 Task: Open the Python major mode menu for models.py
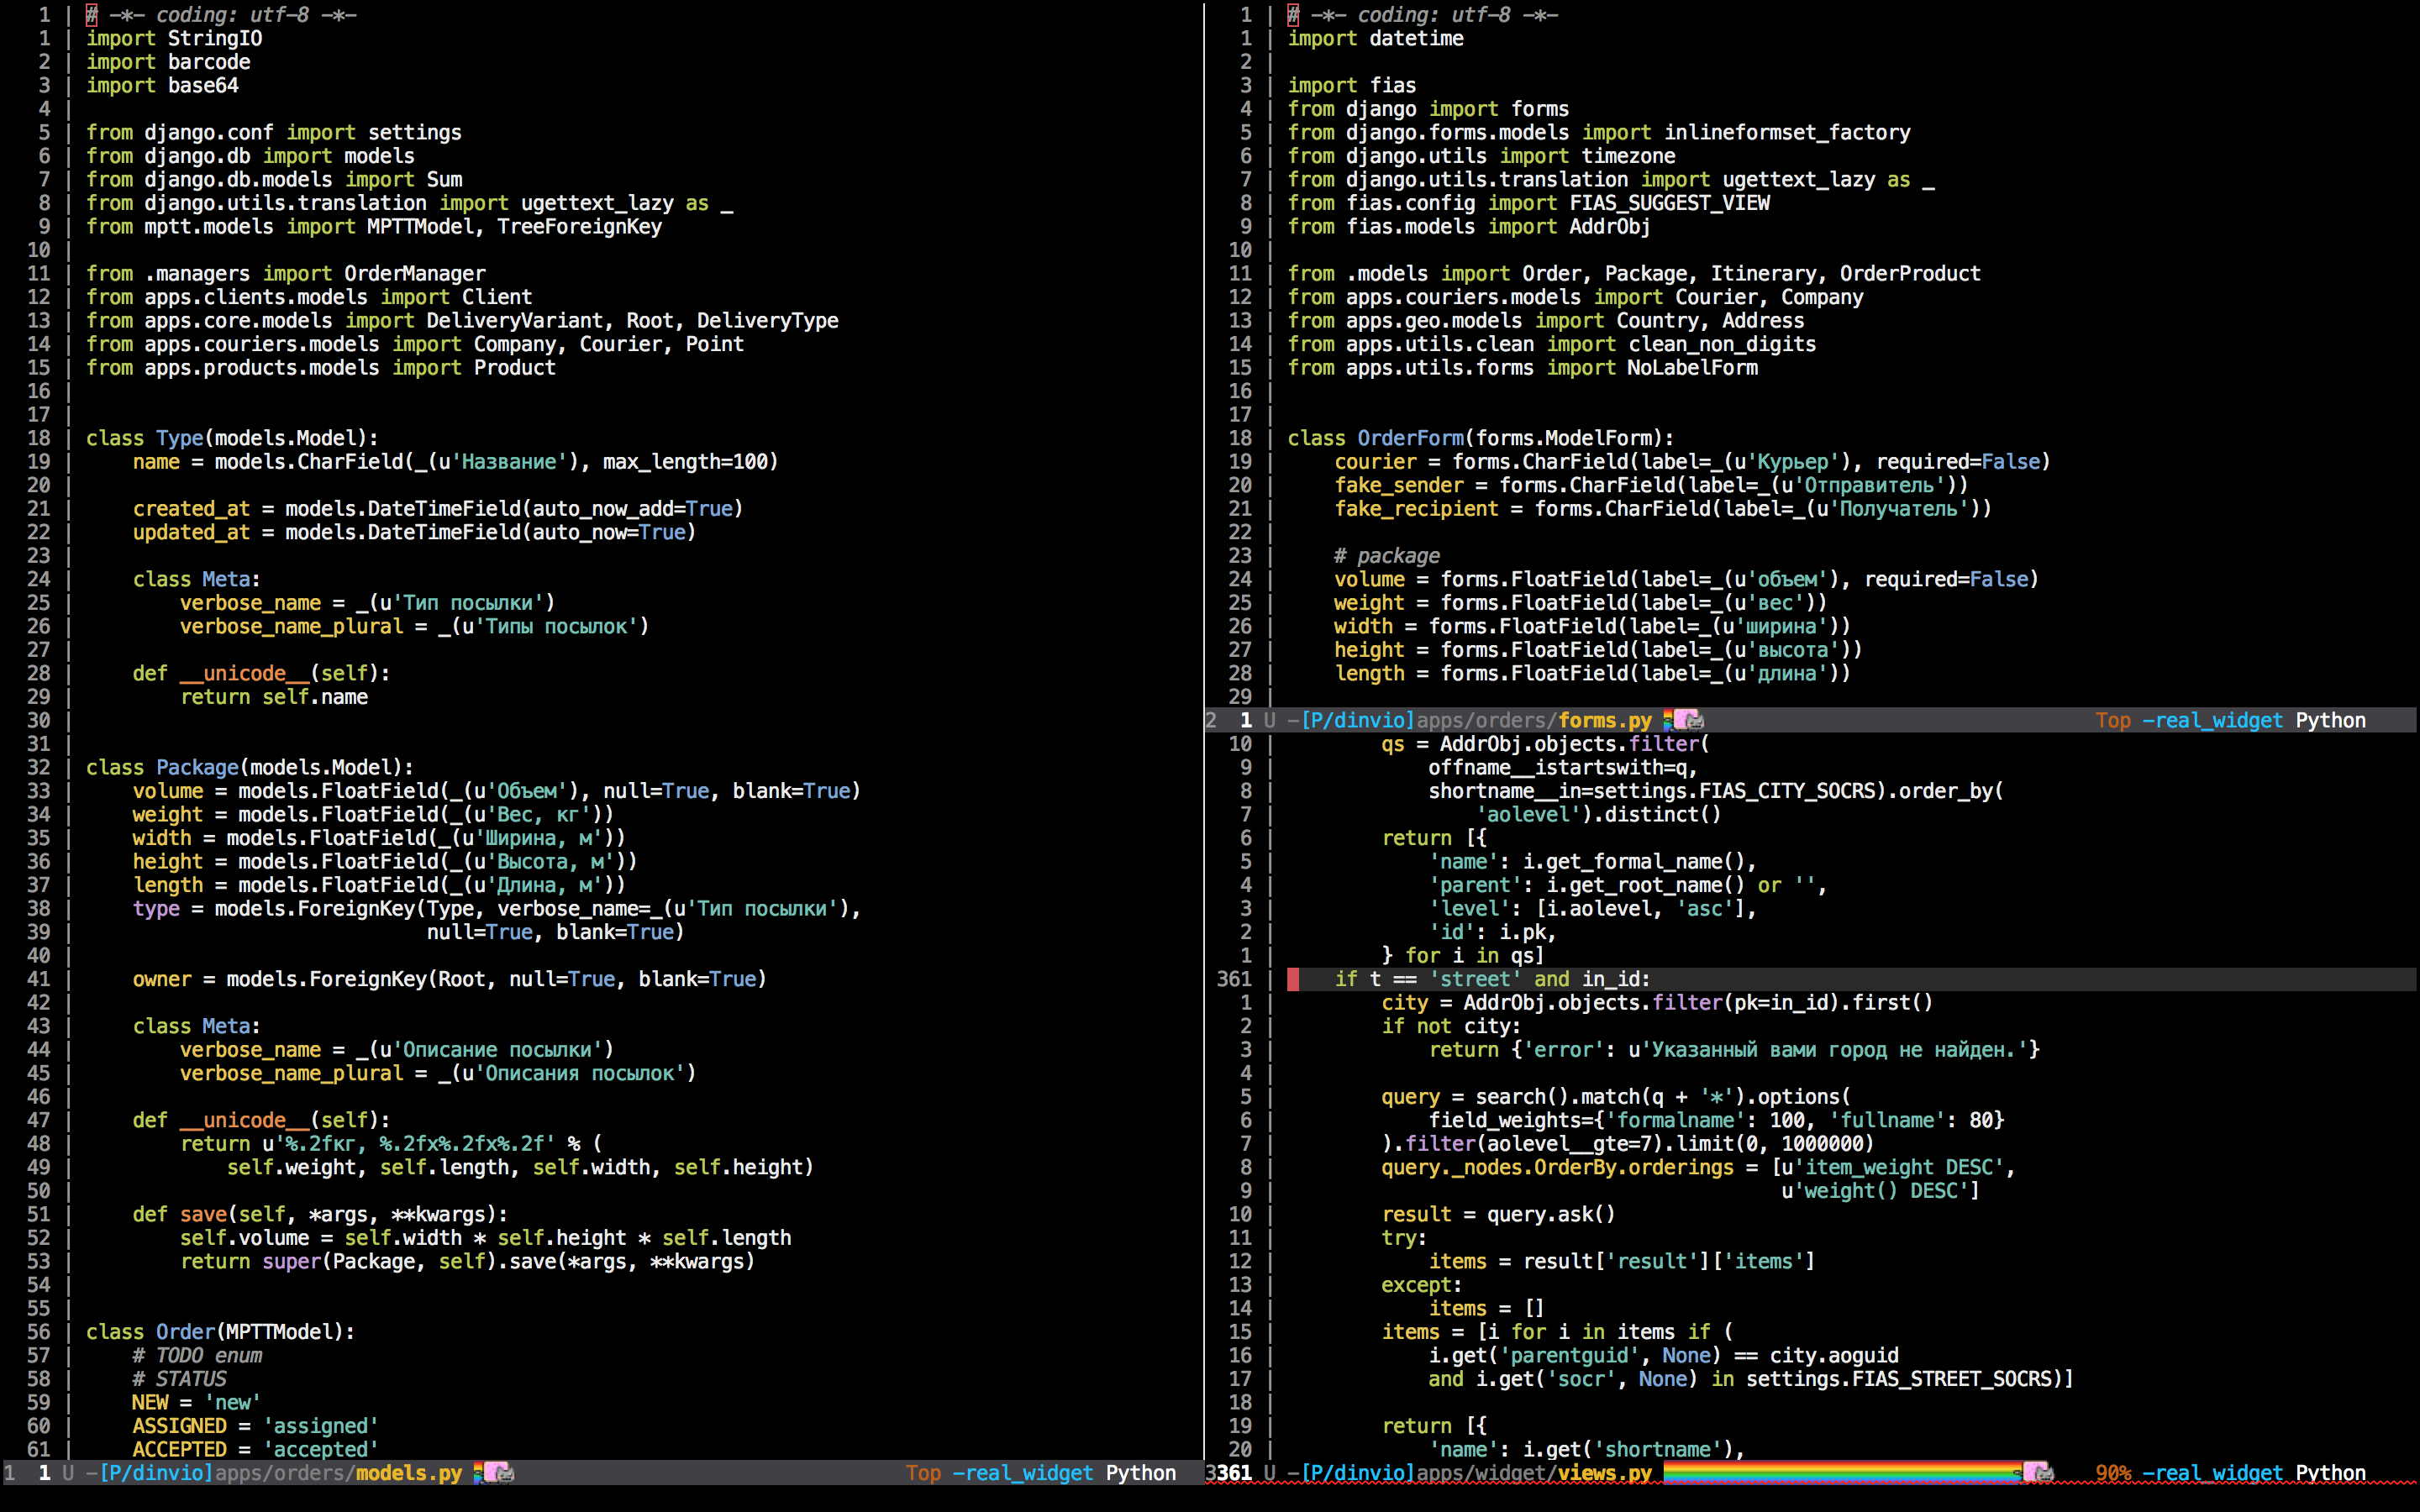1140,1473
